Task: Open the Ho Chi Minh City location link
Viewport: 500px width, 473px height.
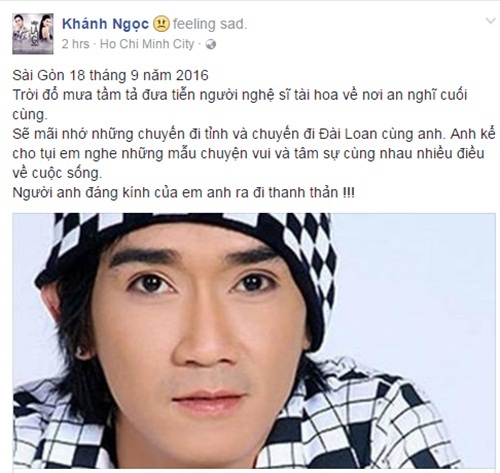Action: tap(147, 44)
